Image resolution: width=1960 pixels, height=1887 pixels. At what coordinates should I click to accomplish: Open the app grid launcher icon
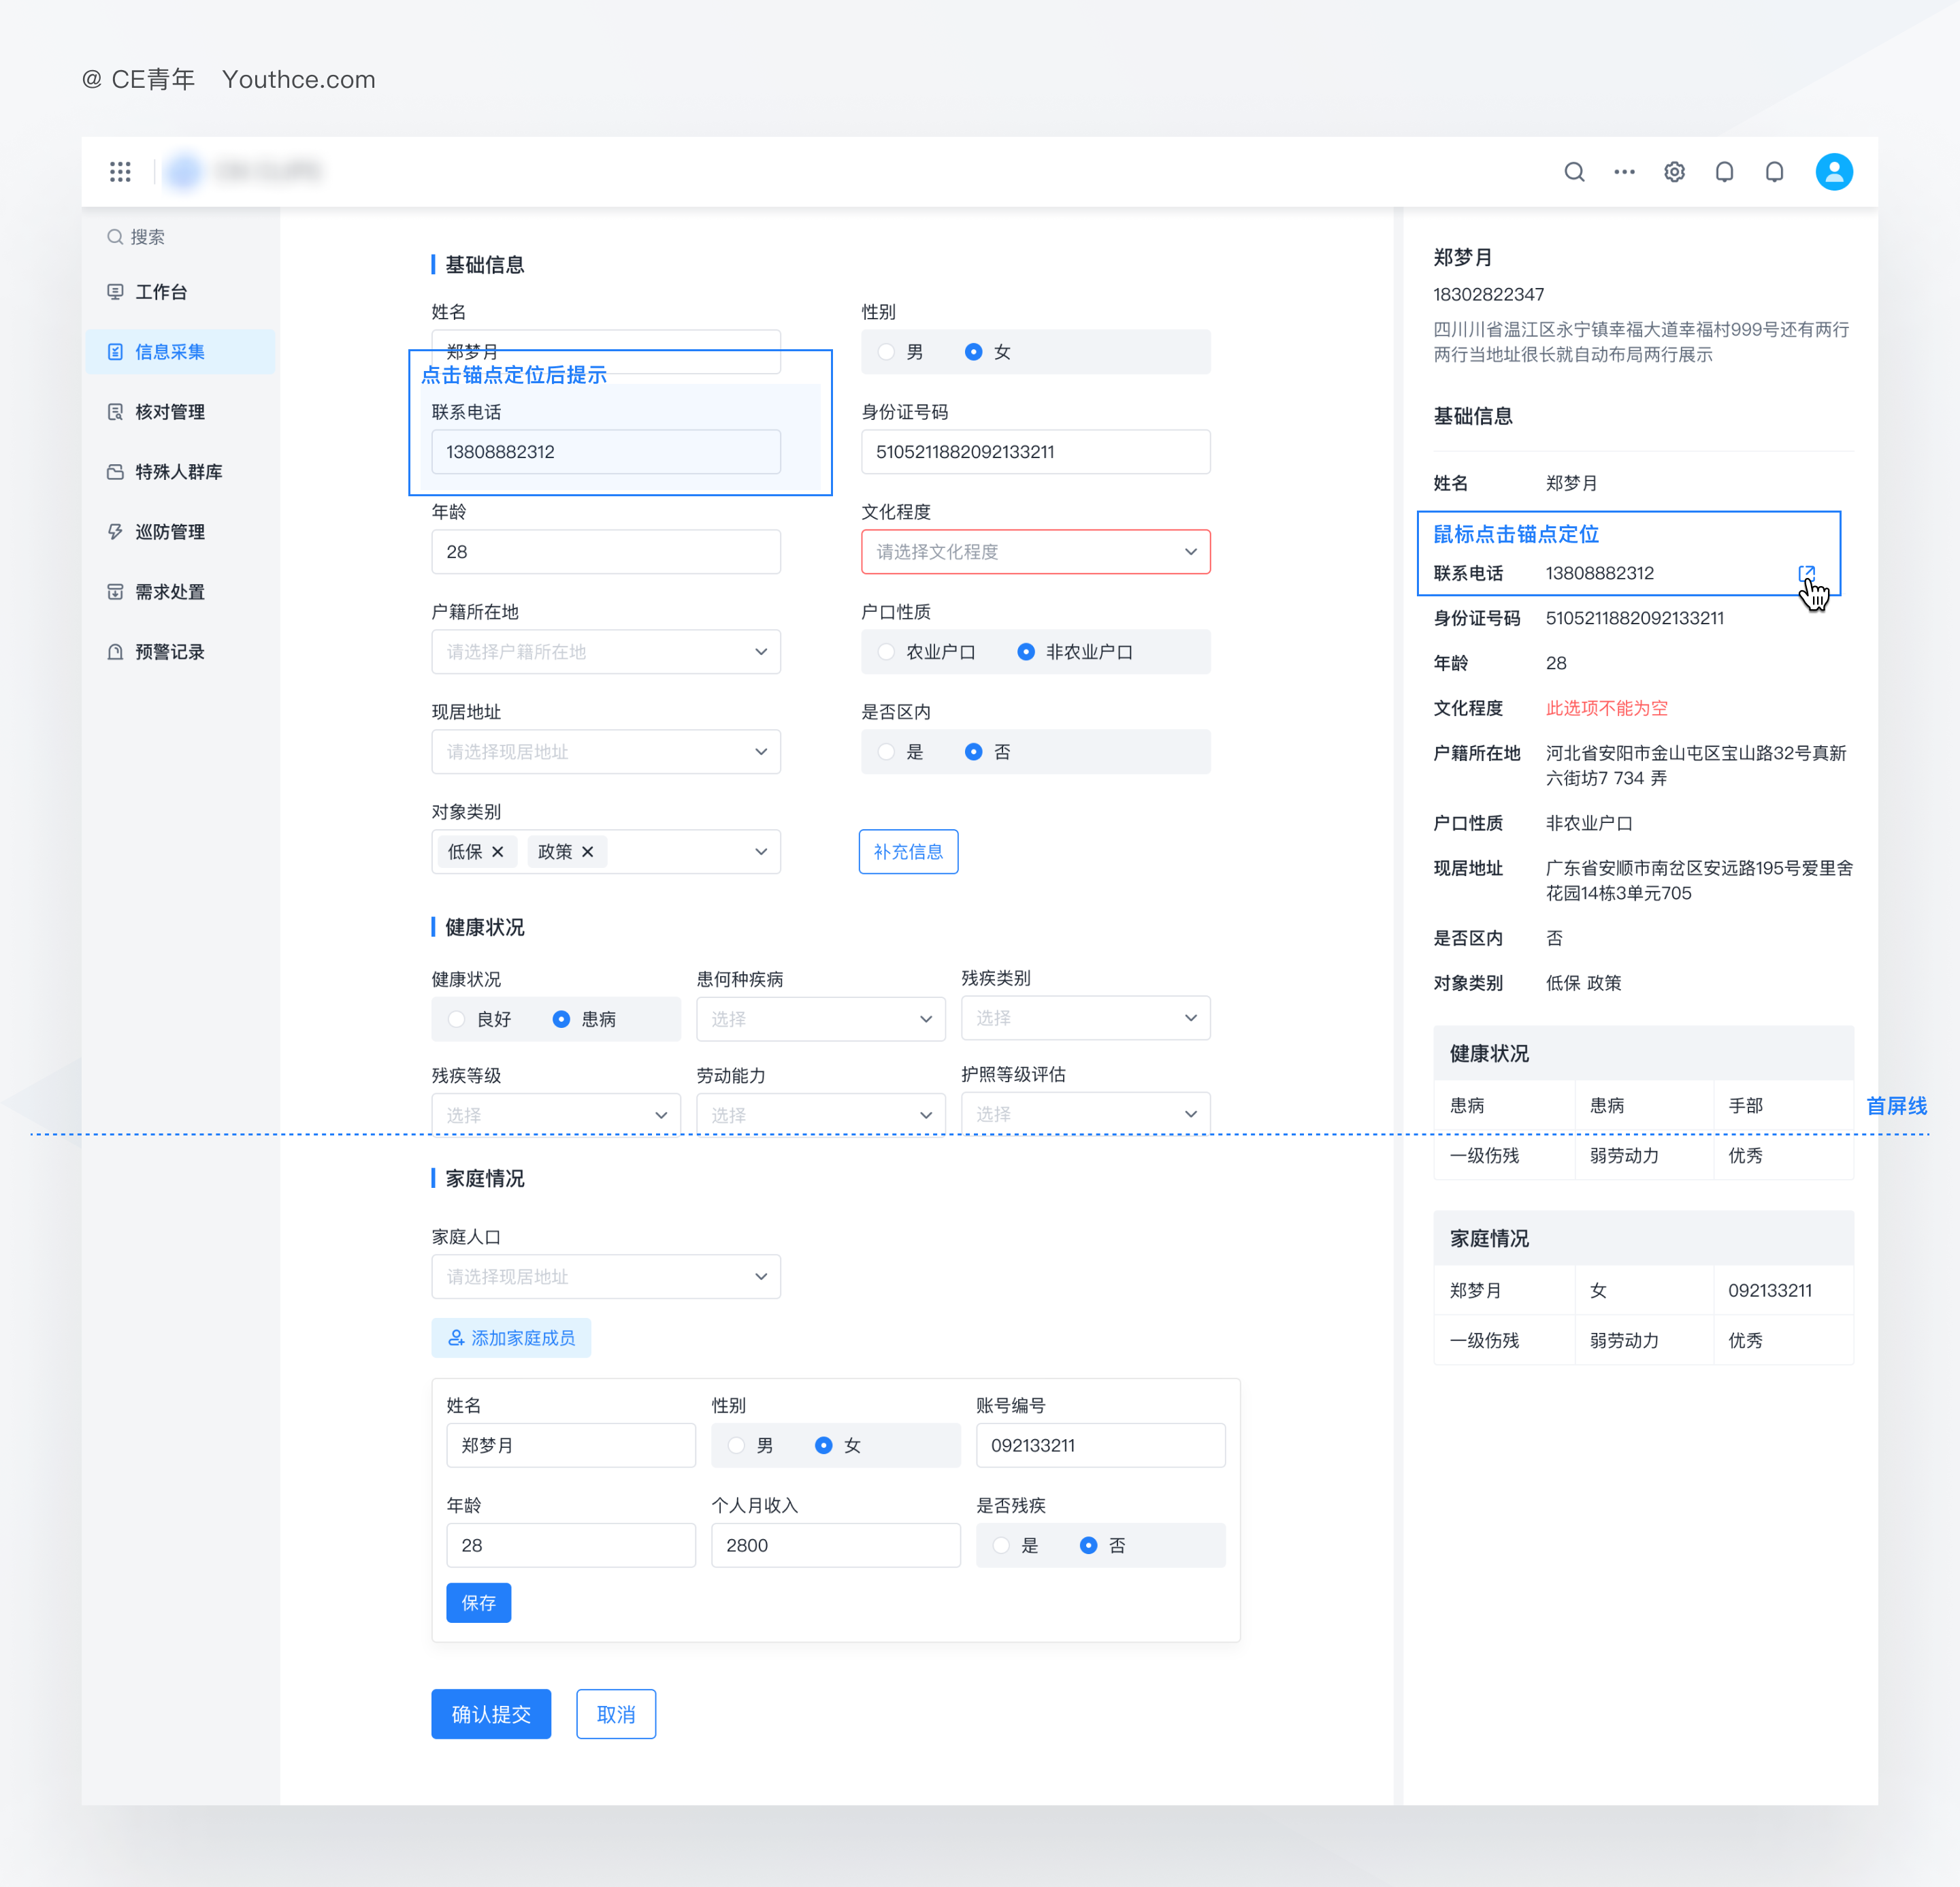click(120, 172)
